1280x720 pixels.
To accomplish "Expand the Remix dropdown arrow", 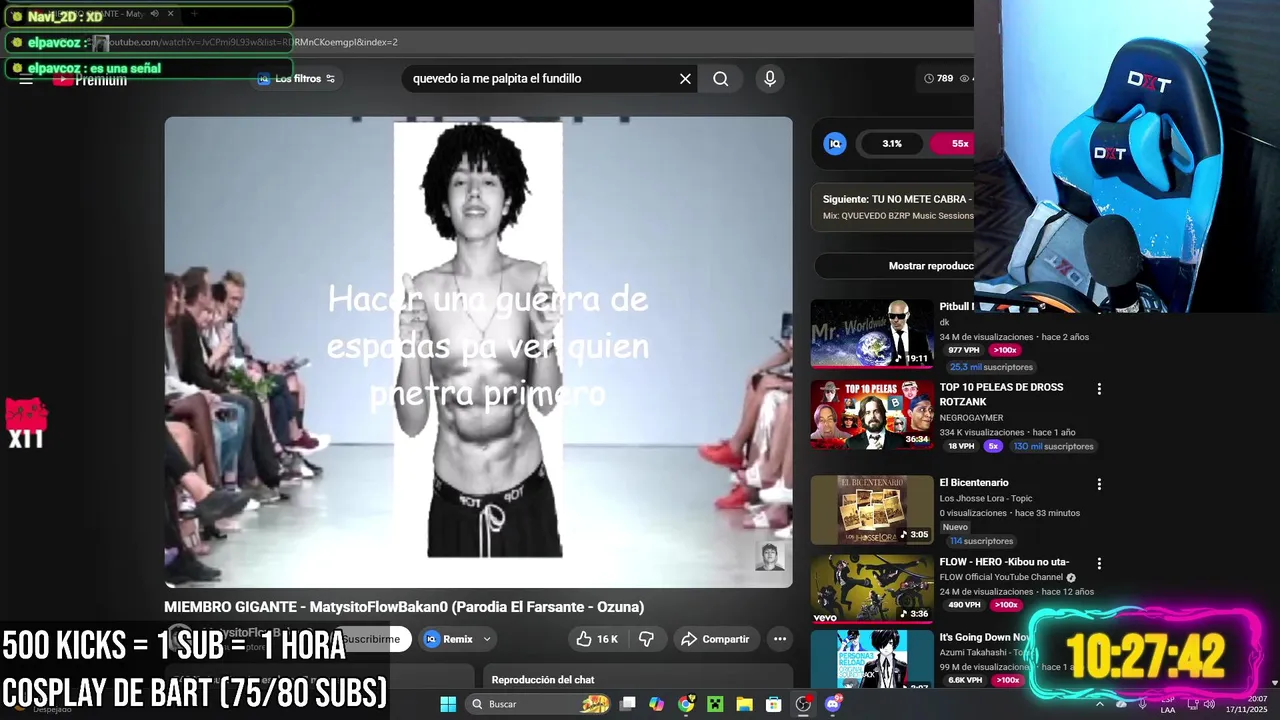I will pos(487,639).
